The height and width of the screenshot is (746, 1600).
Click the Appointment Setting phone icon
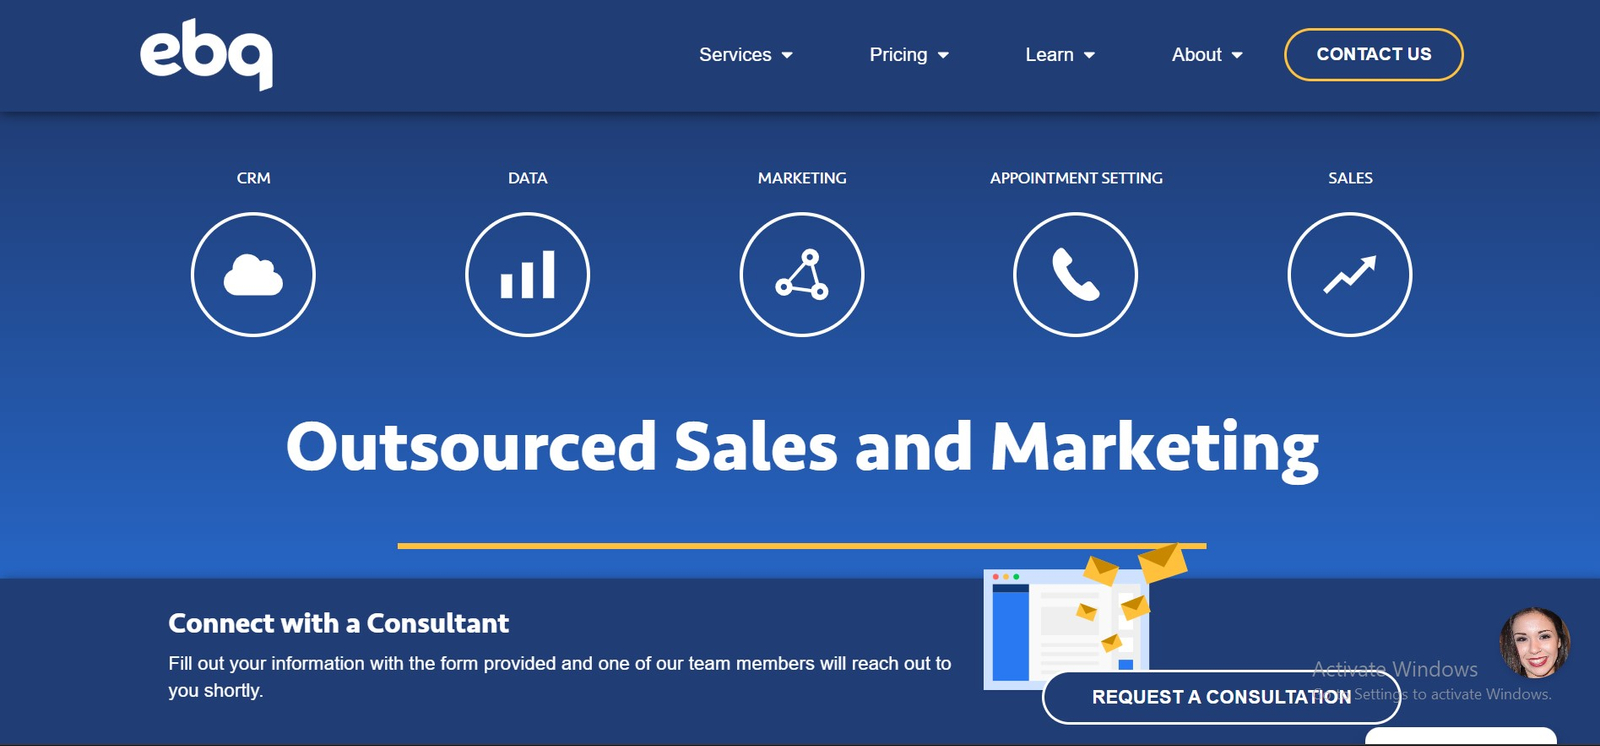(1075, 275)
